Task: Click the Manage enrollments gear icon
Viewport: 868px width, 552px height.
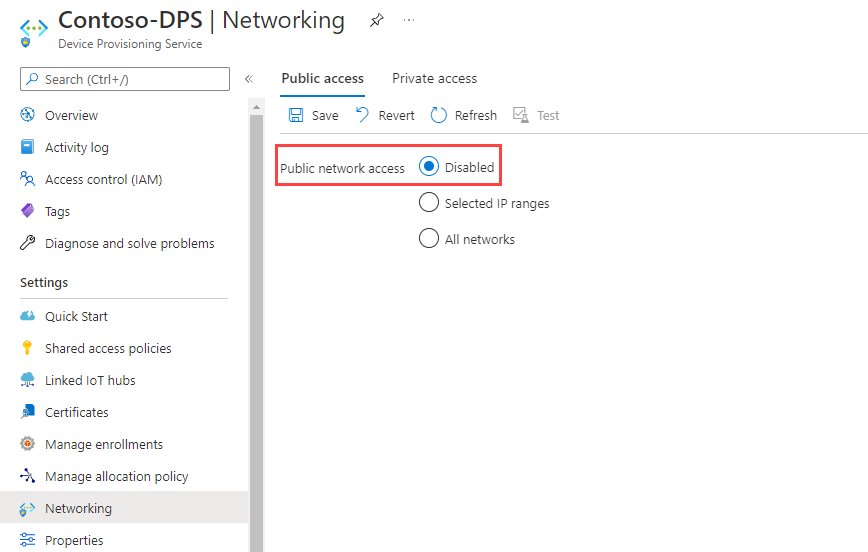Action: (27, 443)
